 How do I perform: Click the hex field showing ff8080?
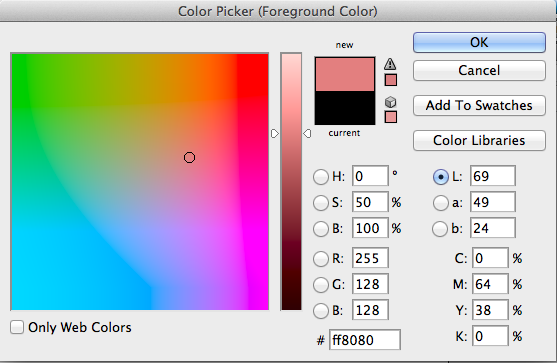[365, 340]
